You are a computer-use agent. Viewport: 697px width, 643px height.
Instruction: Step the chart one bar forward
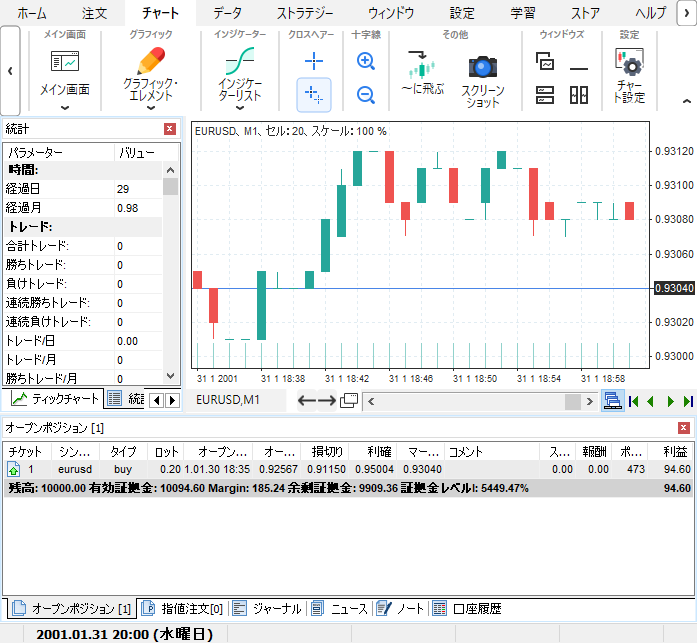670,401
